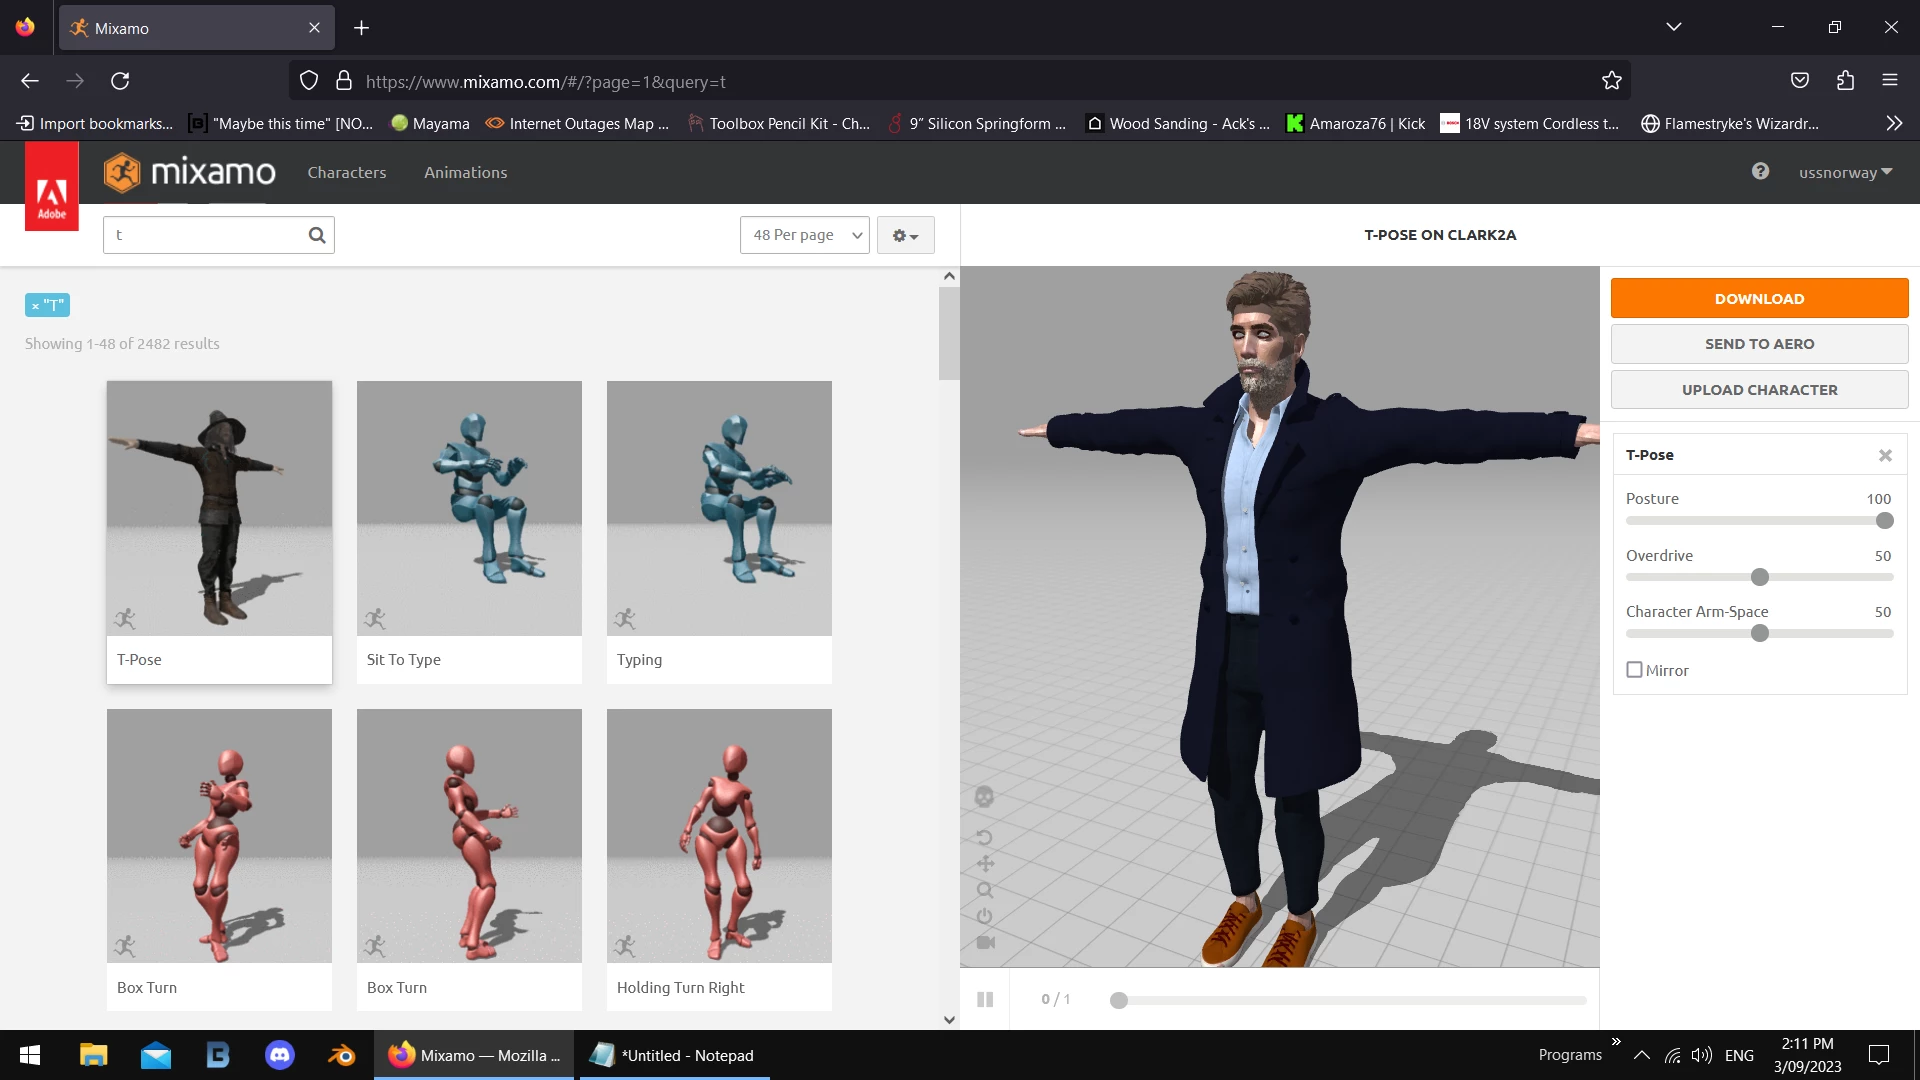Pause the animation playback

tap(985, 999)
